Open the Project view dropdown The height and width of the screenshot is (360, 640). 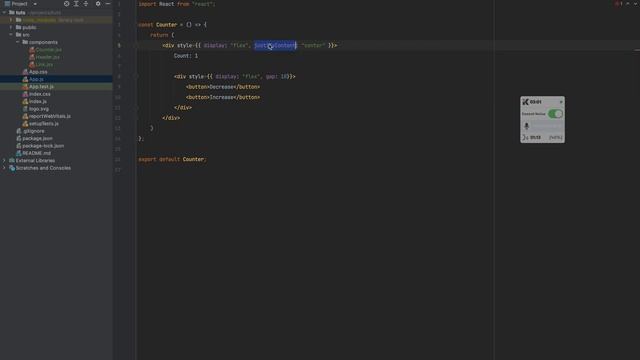click(x=35, y=4)
